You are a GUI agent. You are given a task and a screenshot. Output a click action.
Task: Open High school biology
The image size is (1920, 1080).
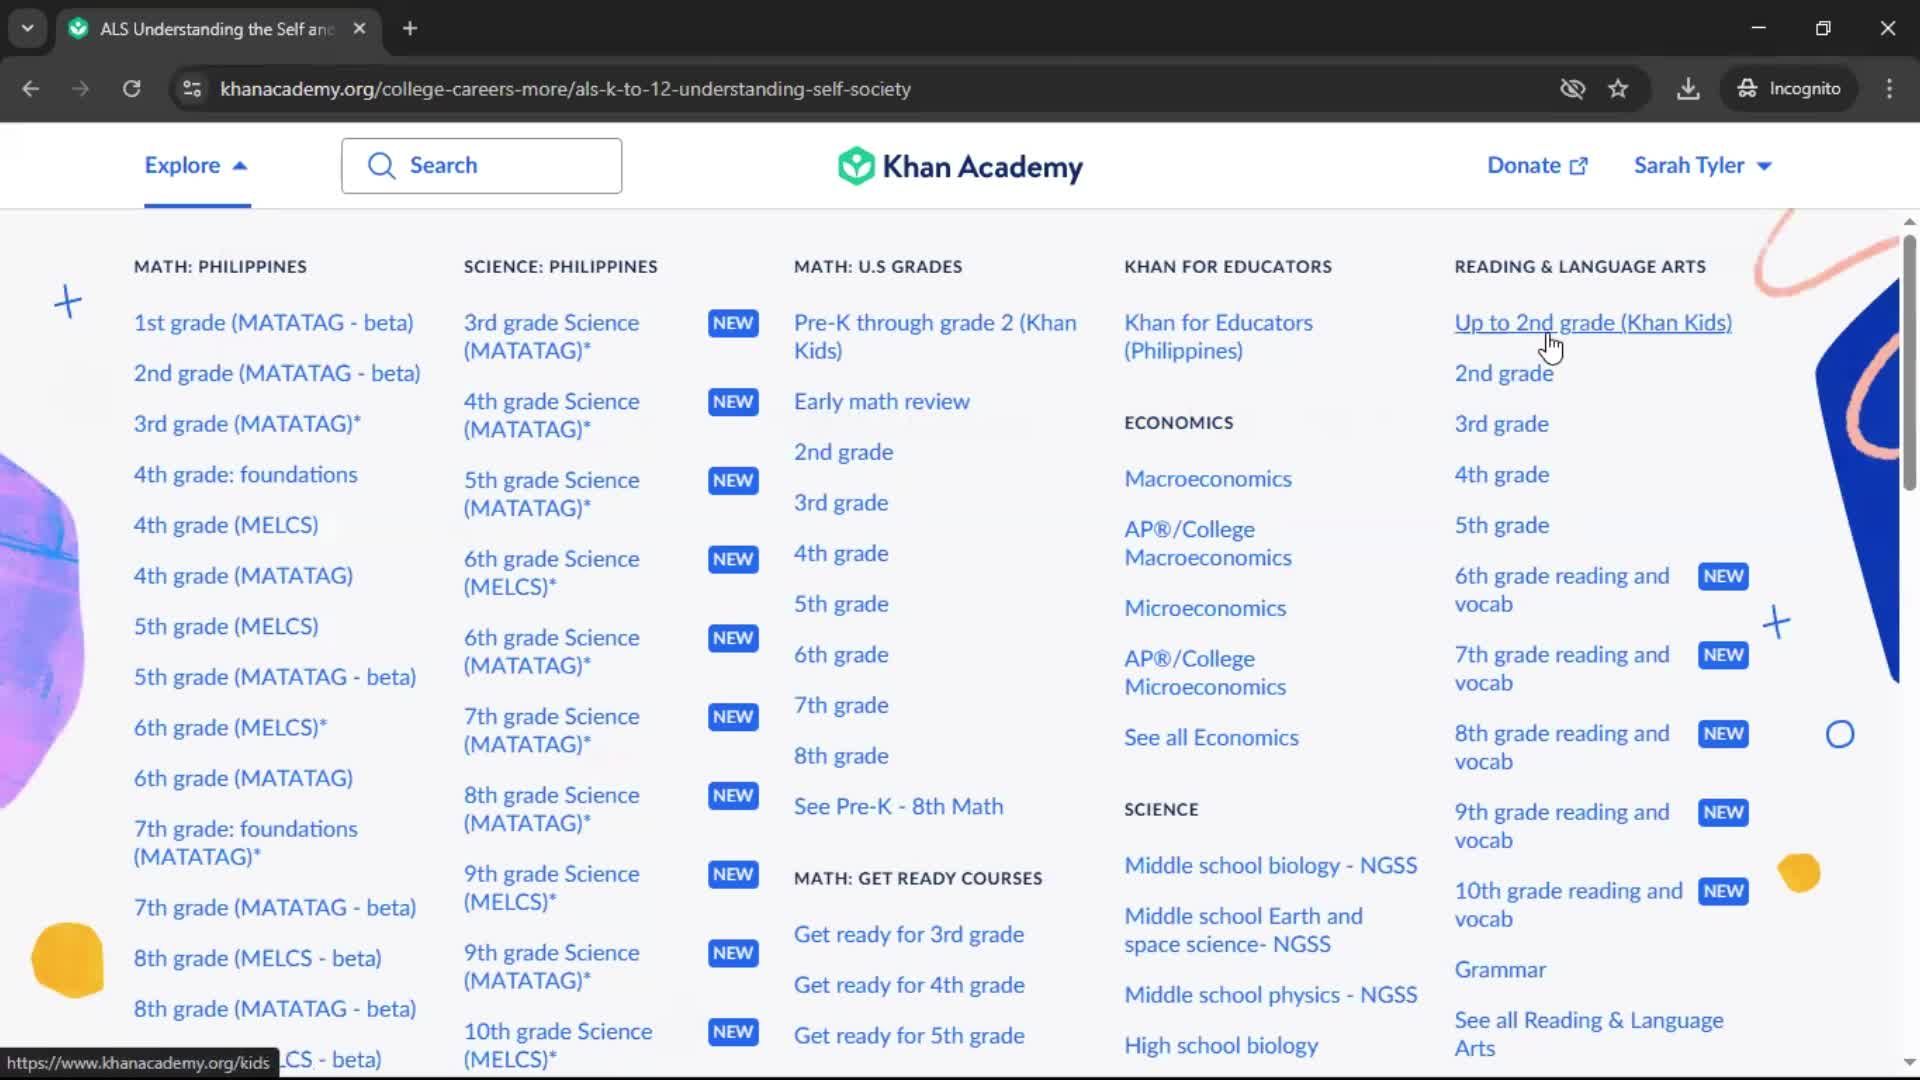[1220, 1046]
